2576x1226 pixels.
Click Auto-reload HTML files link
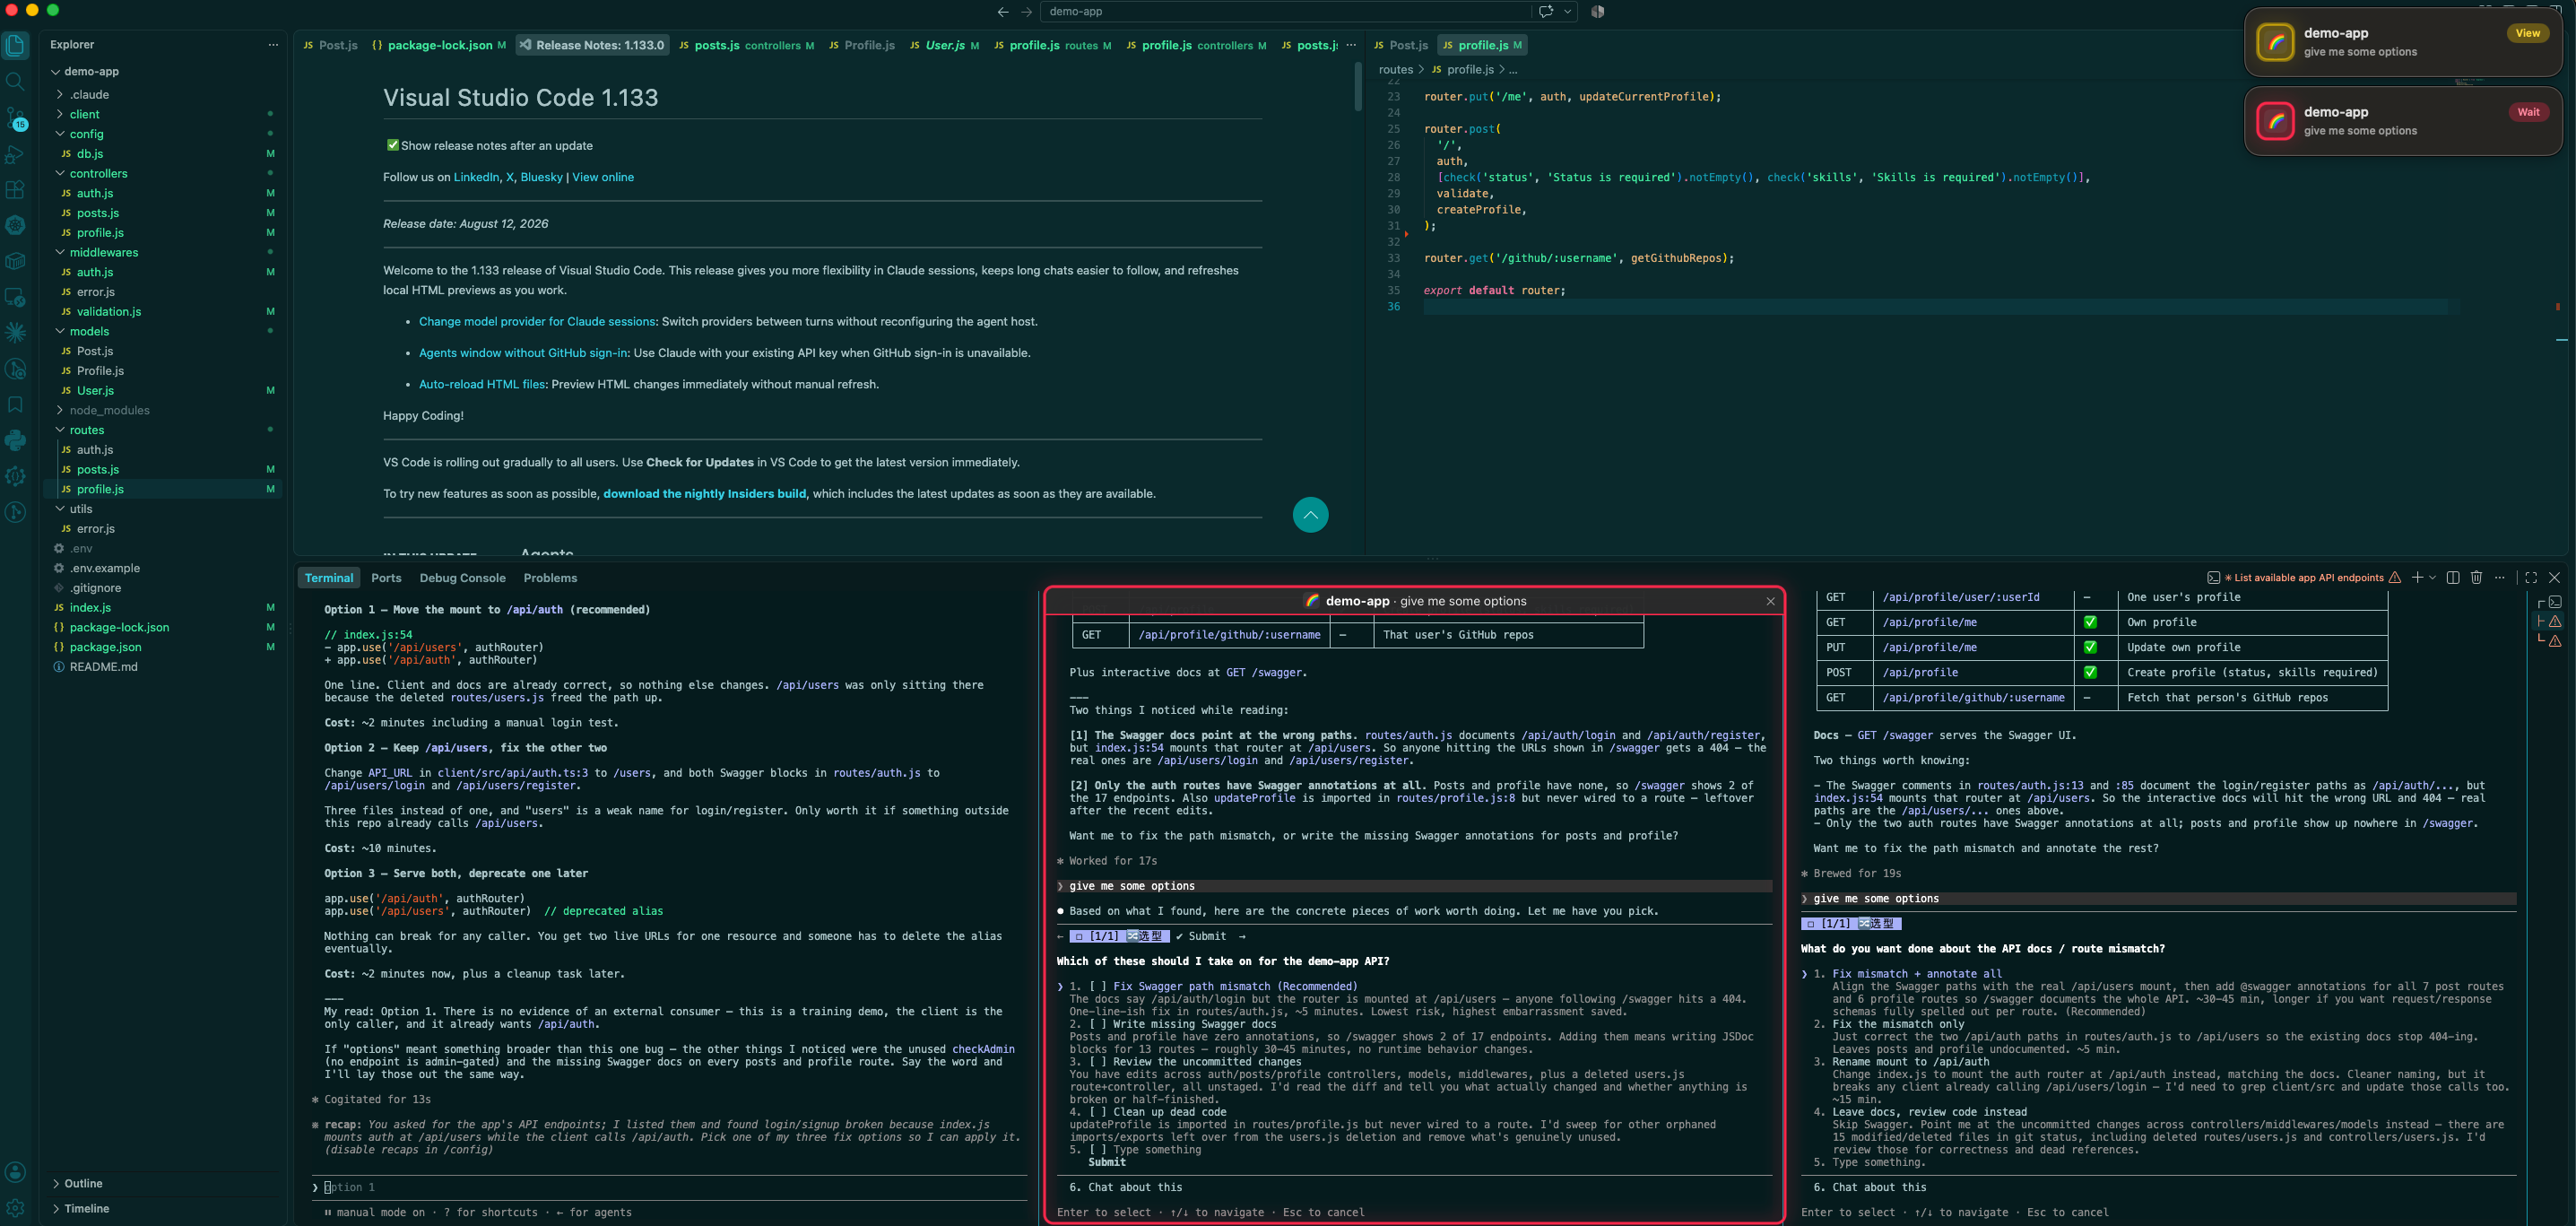coord(482,384)
